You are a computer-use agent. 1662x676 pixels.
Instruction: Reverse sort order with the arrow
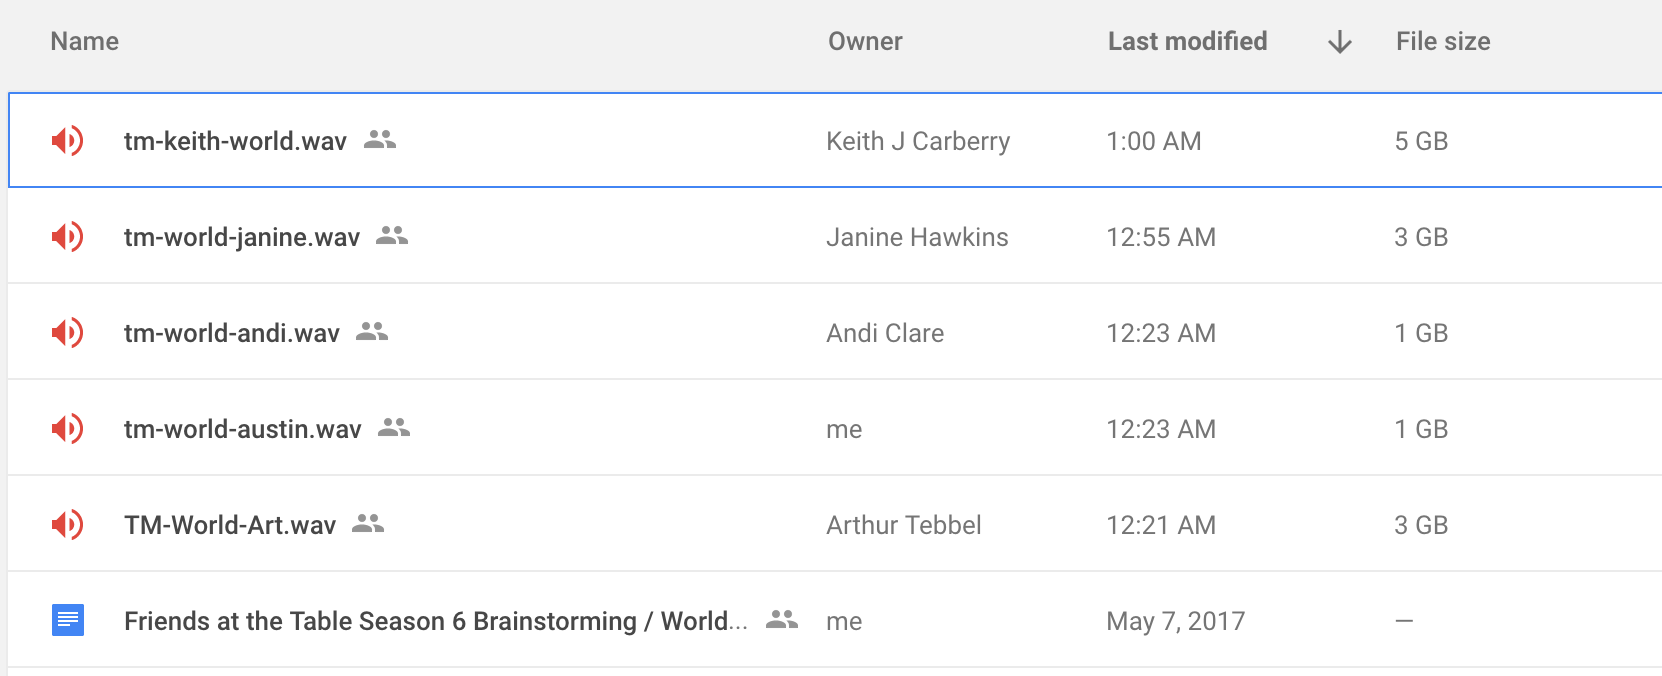point(1340,42)
